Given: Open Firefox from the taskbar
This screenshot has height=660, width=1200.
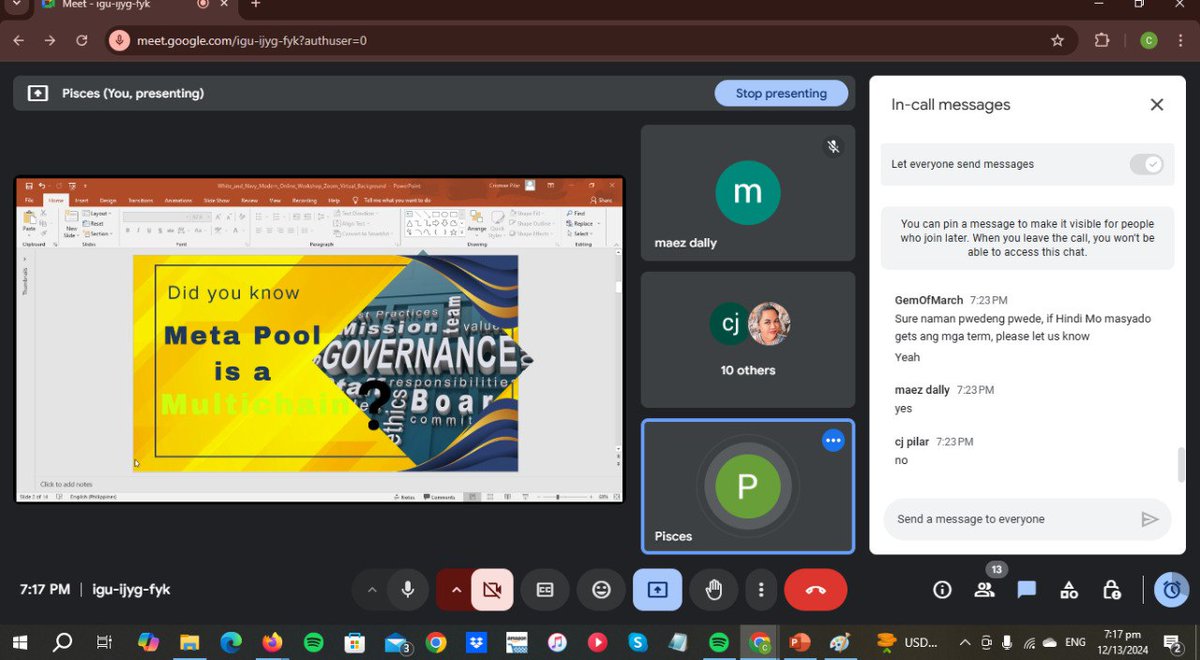Looking at the screenshot, I should (272, 643).
